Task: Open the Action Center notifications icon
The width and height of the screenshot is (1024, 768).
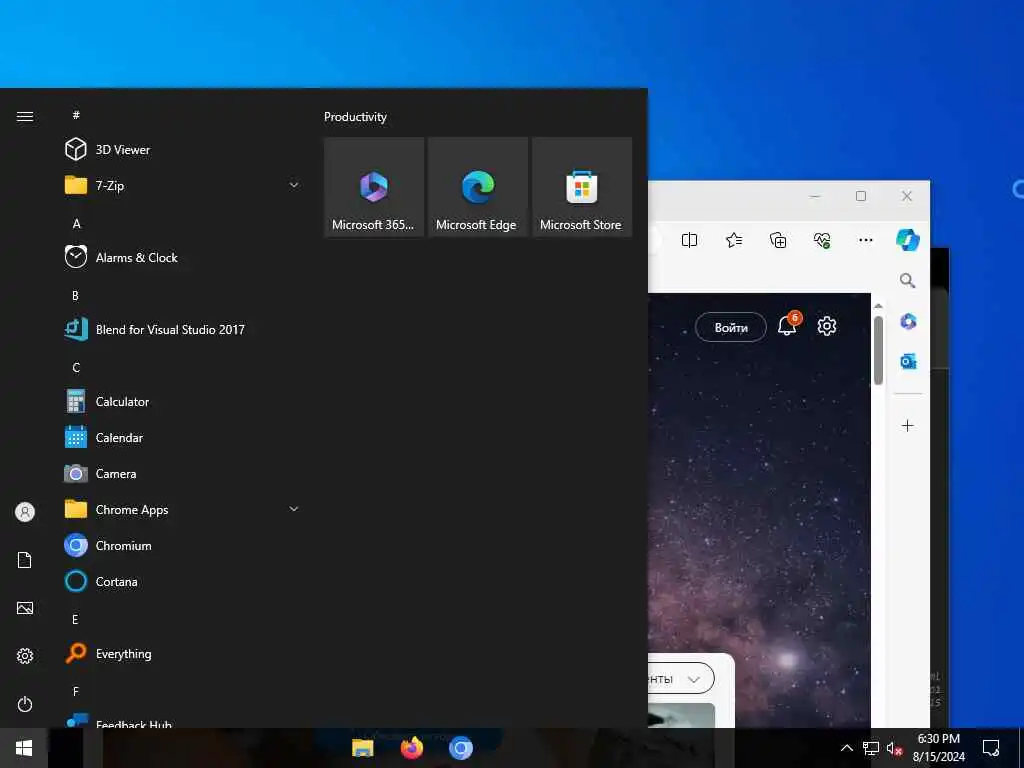Action: click(x=991, y=748)
